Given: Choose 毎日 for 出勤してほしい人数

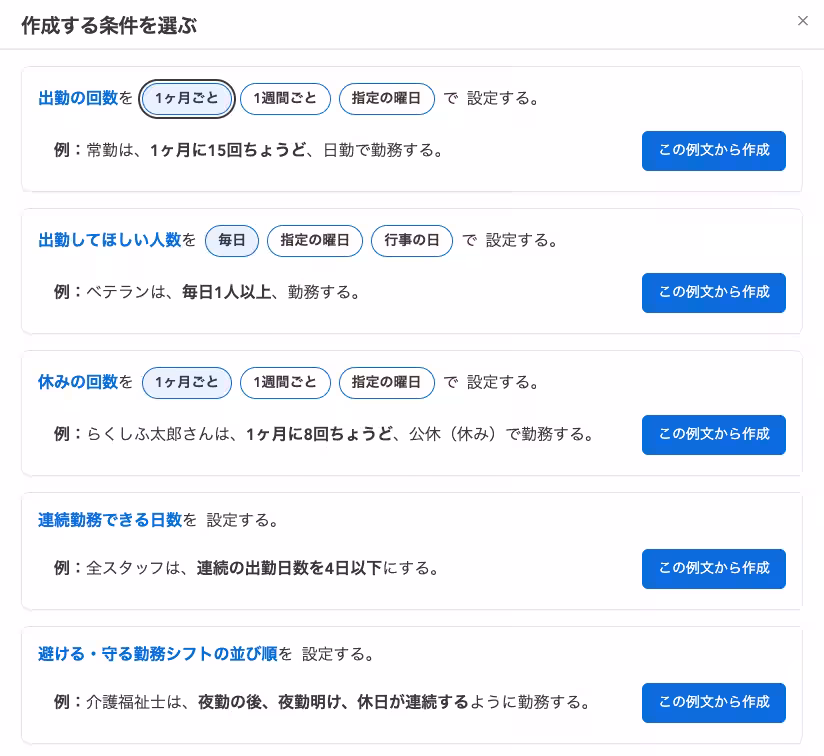Looking at the screenshot, I should (232, 241).
